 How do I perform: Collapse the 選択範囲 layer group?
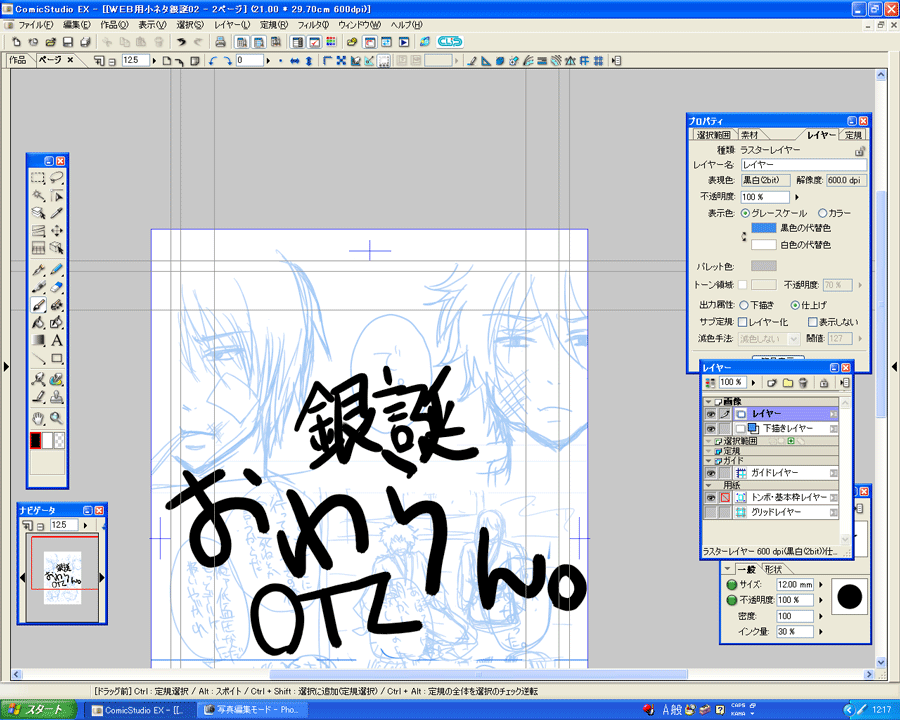(708, 441)
